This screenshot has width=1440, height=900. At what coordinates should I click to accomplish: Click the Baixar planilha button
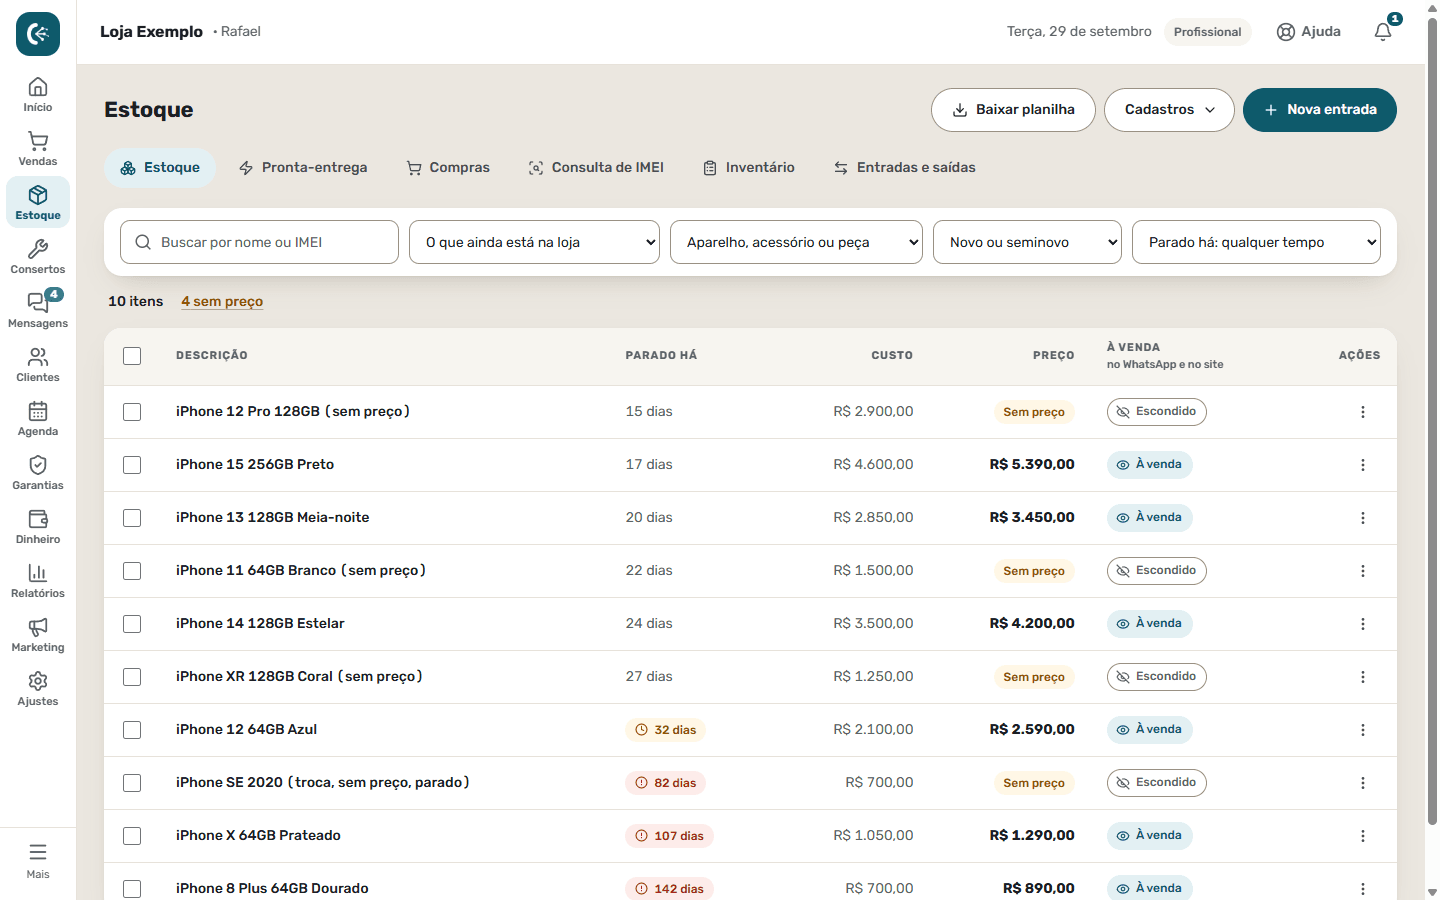pos(1013,110)
